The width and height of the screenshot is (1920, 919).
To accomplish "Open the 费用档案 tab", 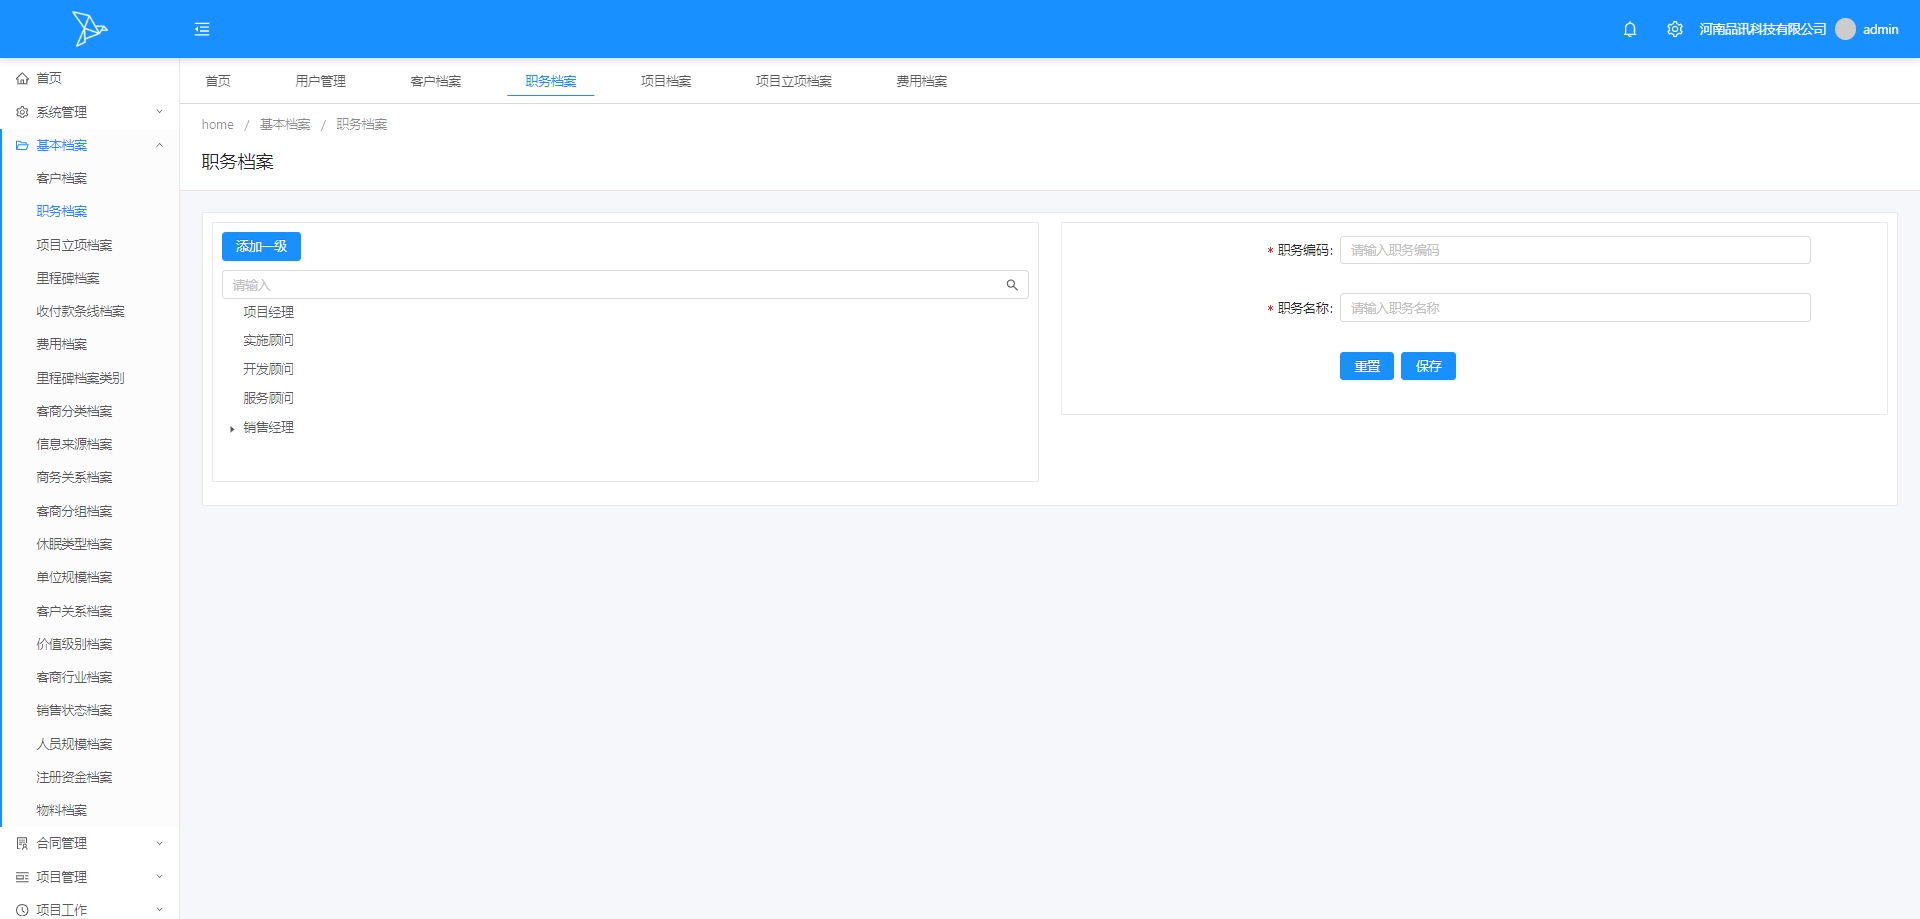I will (x=922, y=81).
